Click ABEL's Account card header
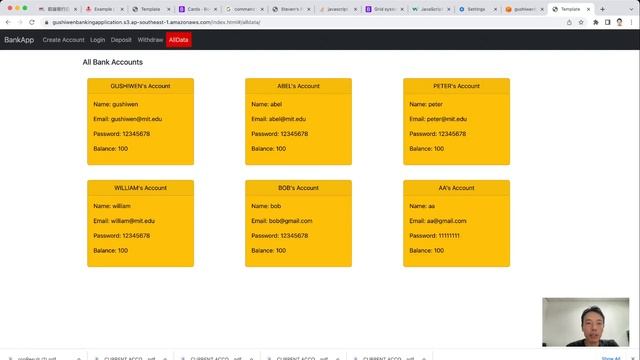Screen dimensions: 640x360 coord(298,86)
